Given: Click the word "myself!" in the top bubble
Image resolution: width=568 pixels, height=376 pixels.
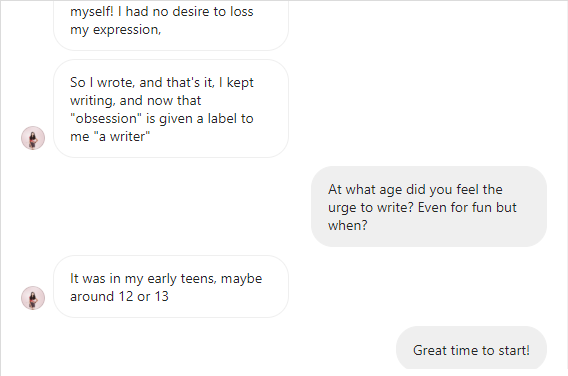Looking at the screenshot, I should click(x=92, y=12).
